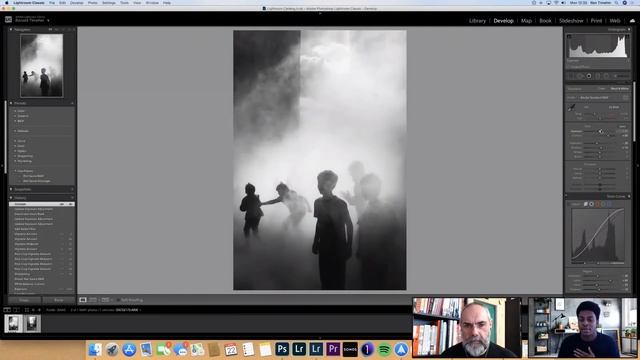Expand the Snapshots panel
The width and height of the screenshot is (640, 360).
(x=11, y=189)
